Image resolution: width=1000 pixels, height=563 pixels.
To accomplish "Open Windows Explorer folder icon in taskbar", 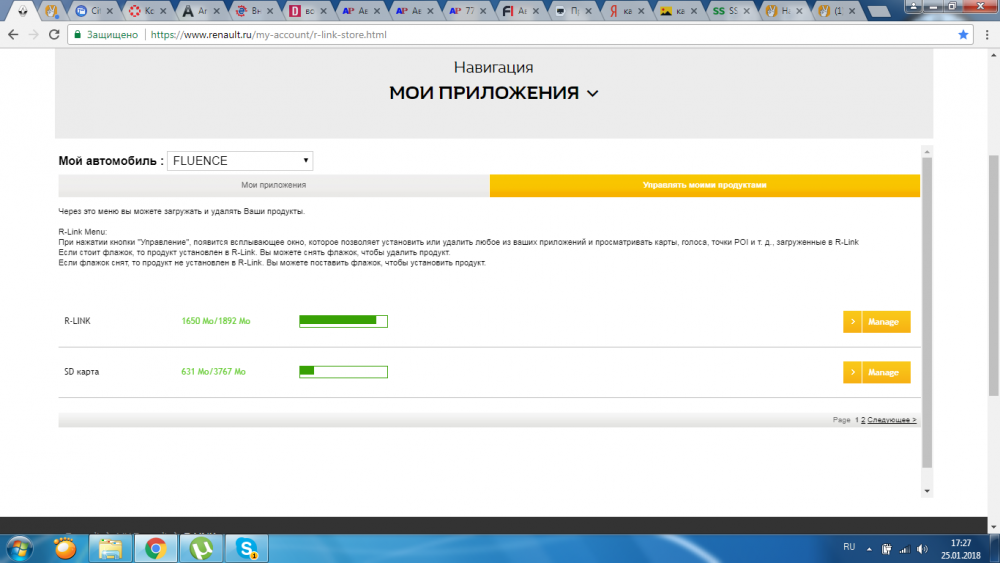I will pos(110,548).
